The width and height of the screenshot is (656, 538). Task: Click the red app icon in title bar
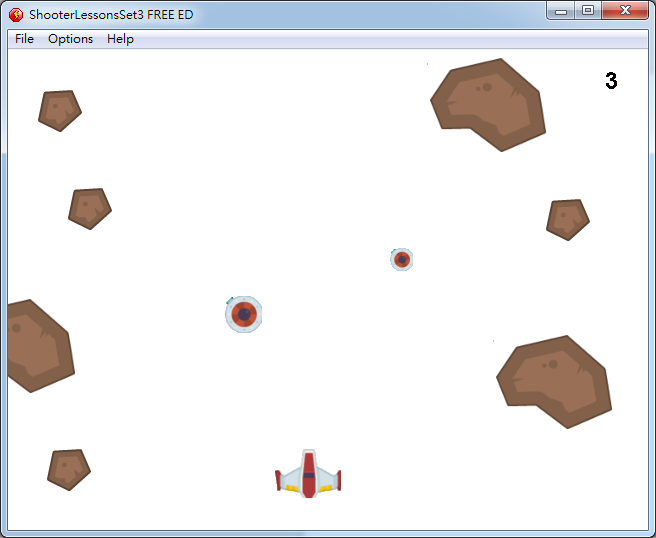coord(16,14)
